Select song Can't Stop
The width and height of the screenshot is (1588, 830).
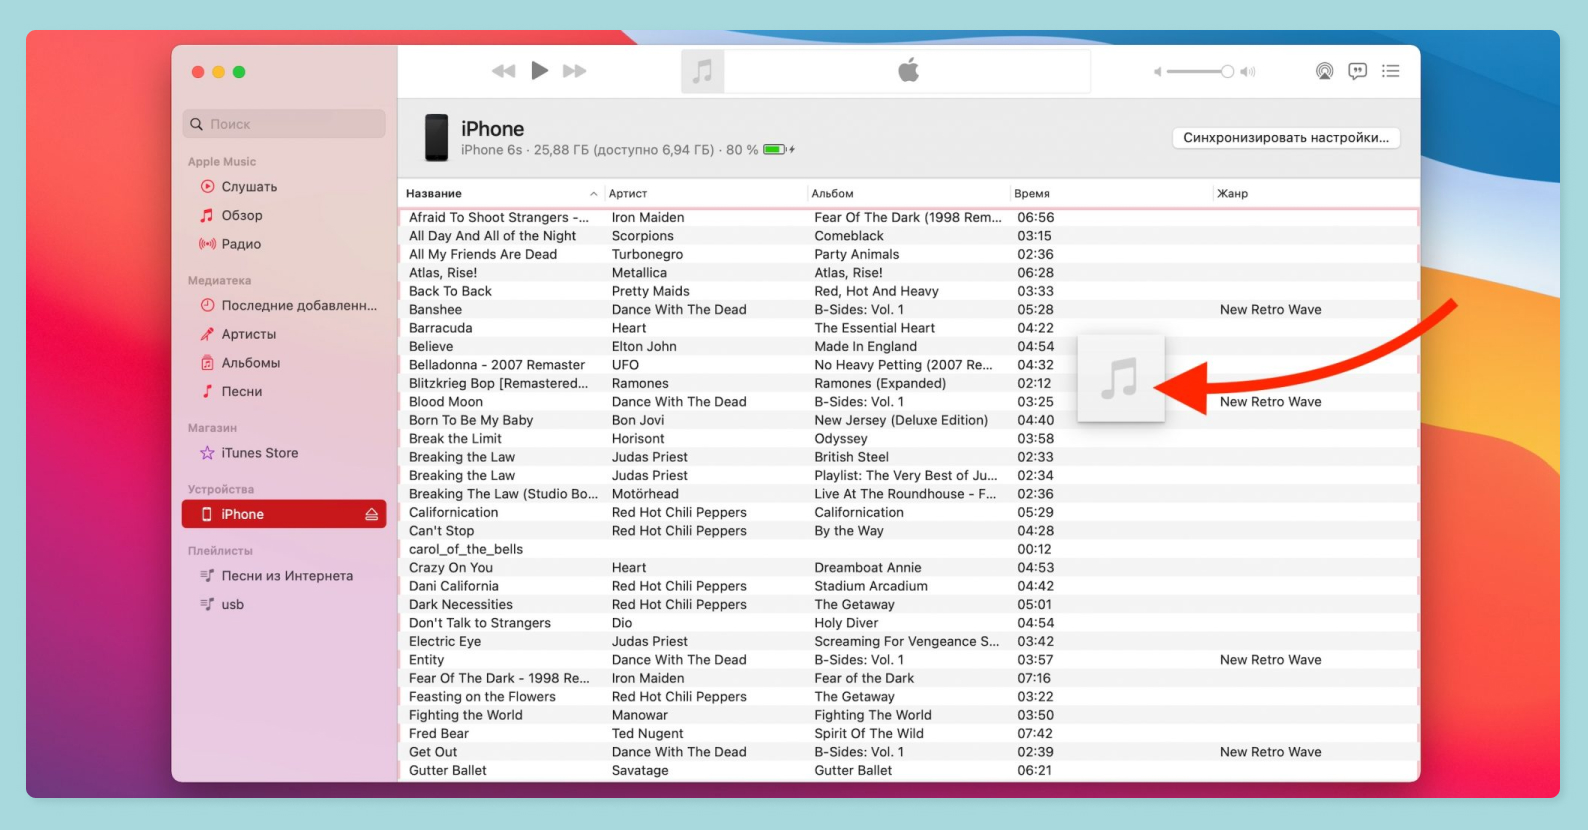(x=441, y=531)
